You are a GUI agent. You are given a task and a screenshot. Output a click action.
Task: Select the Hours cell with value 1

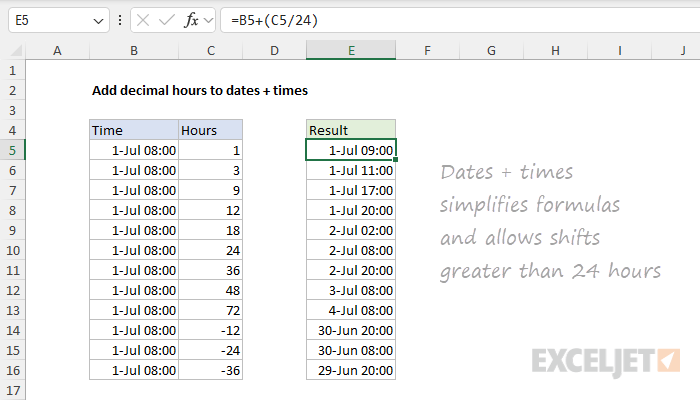(x=211, y=150)
